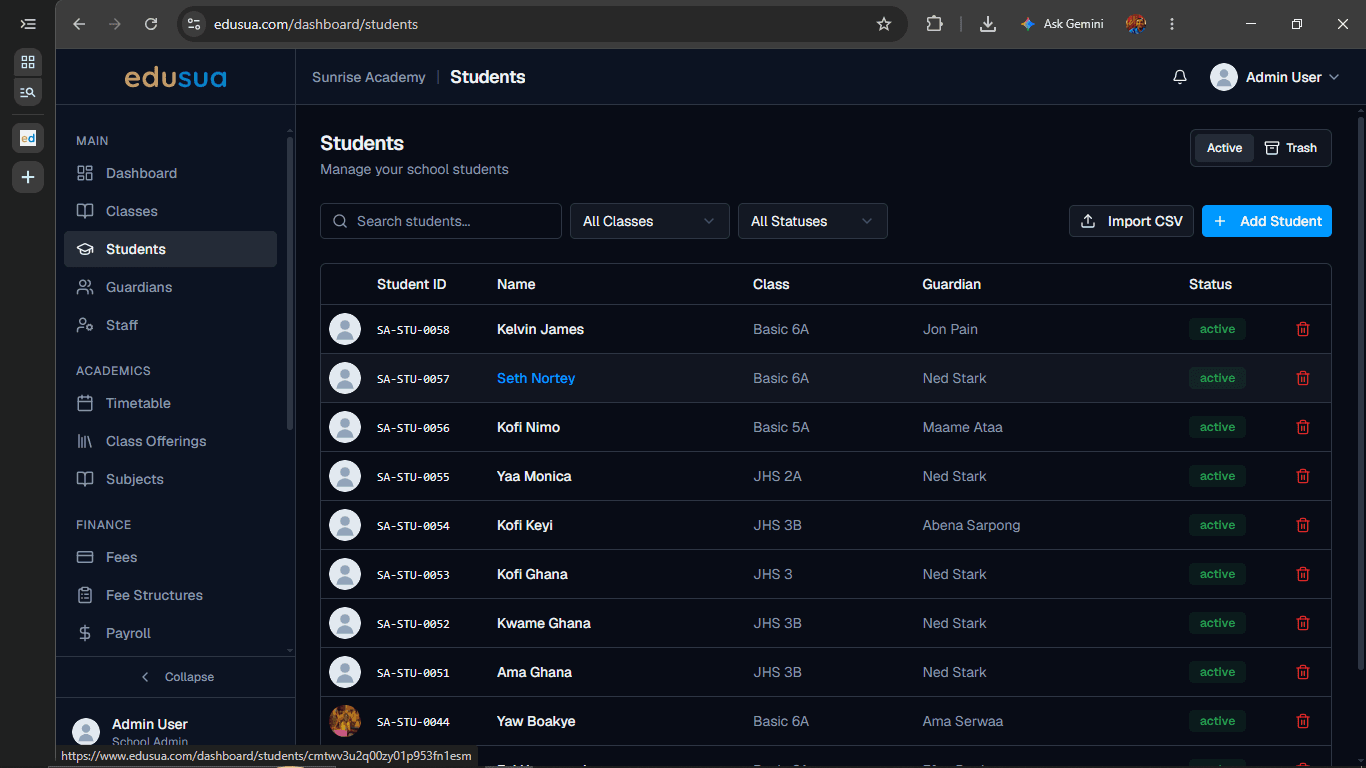Click Kofi Keyi student name
1366x768 pixels.
pyautogui.click(x=525, y=525)
